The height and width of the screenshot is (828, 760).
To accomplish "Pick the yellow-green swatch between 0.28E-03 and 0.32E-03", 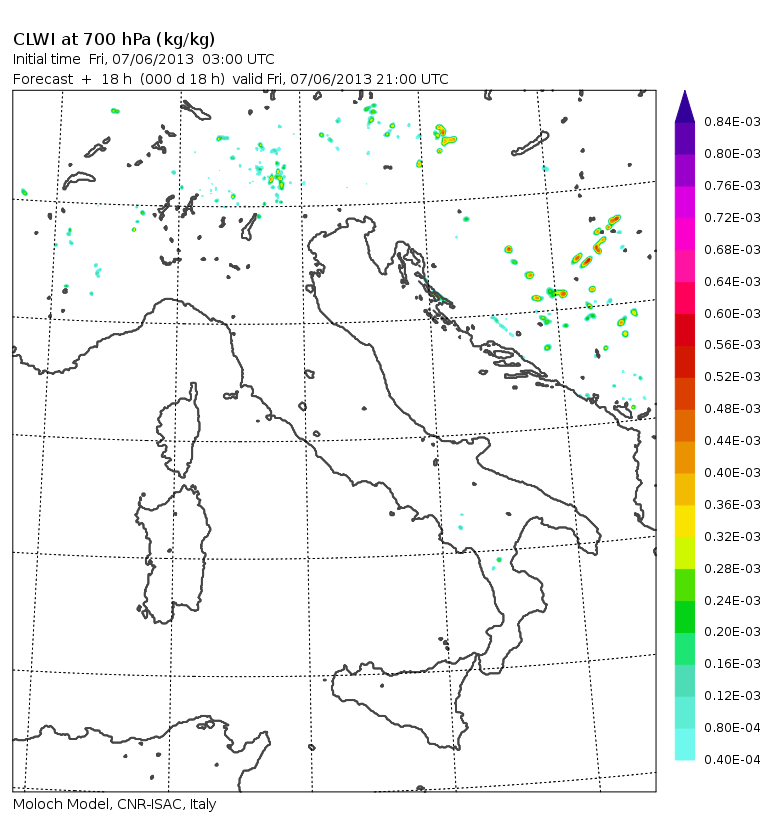I will click(684, 553).
